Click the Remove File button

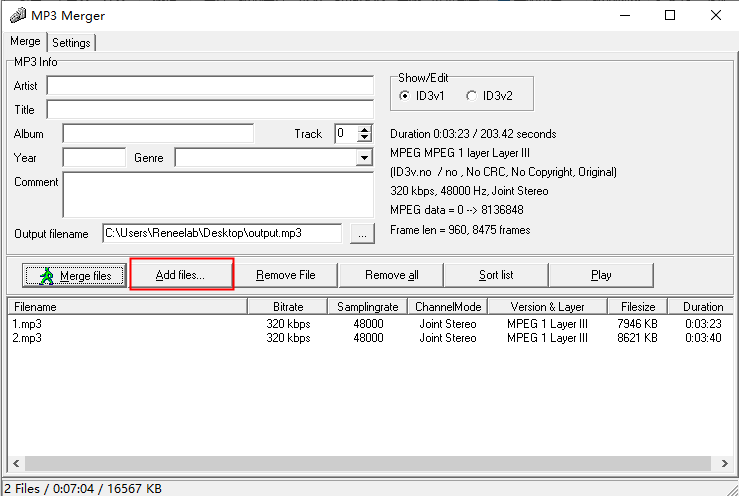[286, 275]
